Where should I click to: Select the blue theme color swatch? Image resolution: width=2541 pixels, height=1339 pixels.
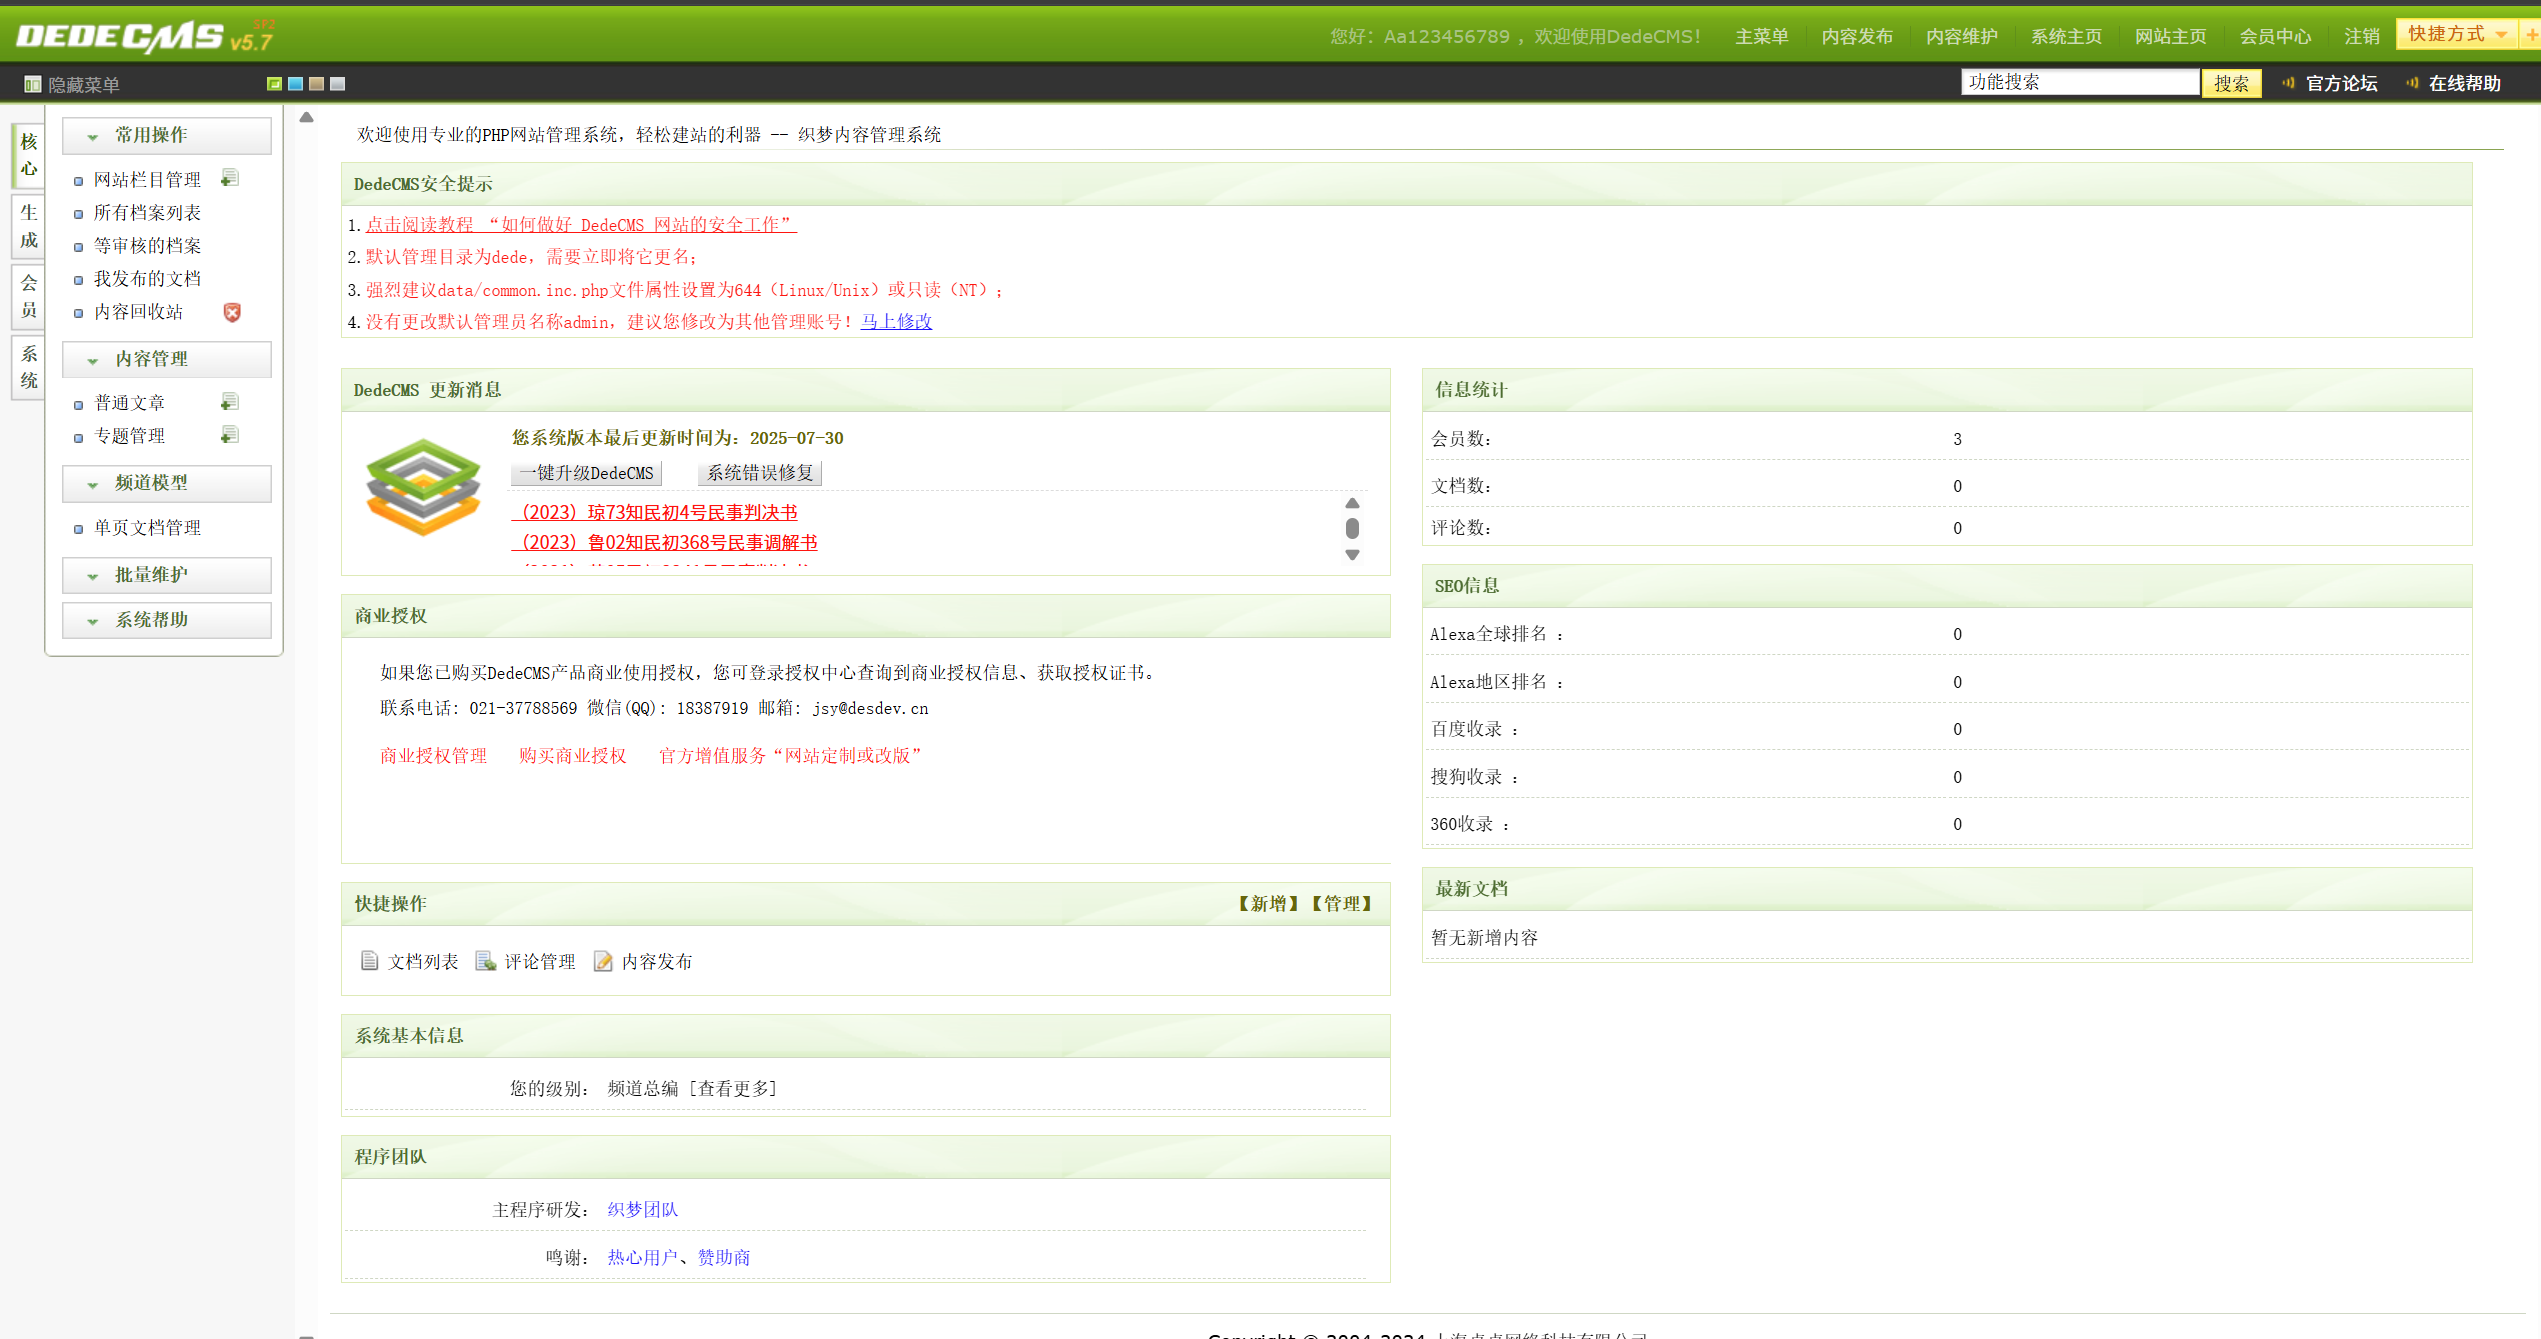(296, 84)
